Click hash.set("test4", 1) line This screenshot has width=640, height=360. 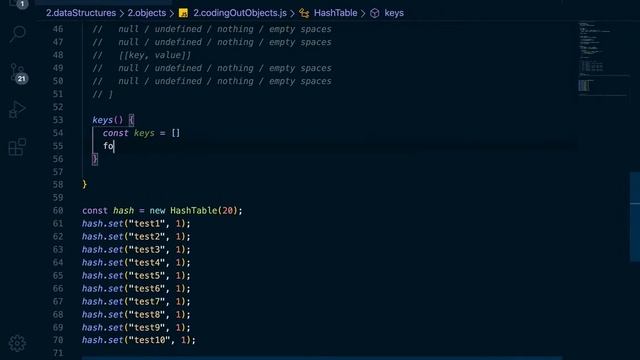click(x=136, y=262)
